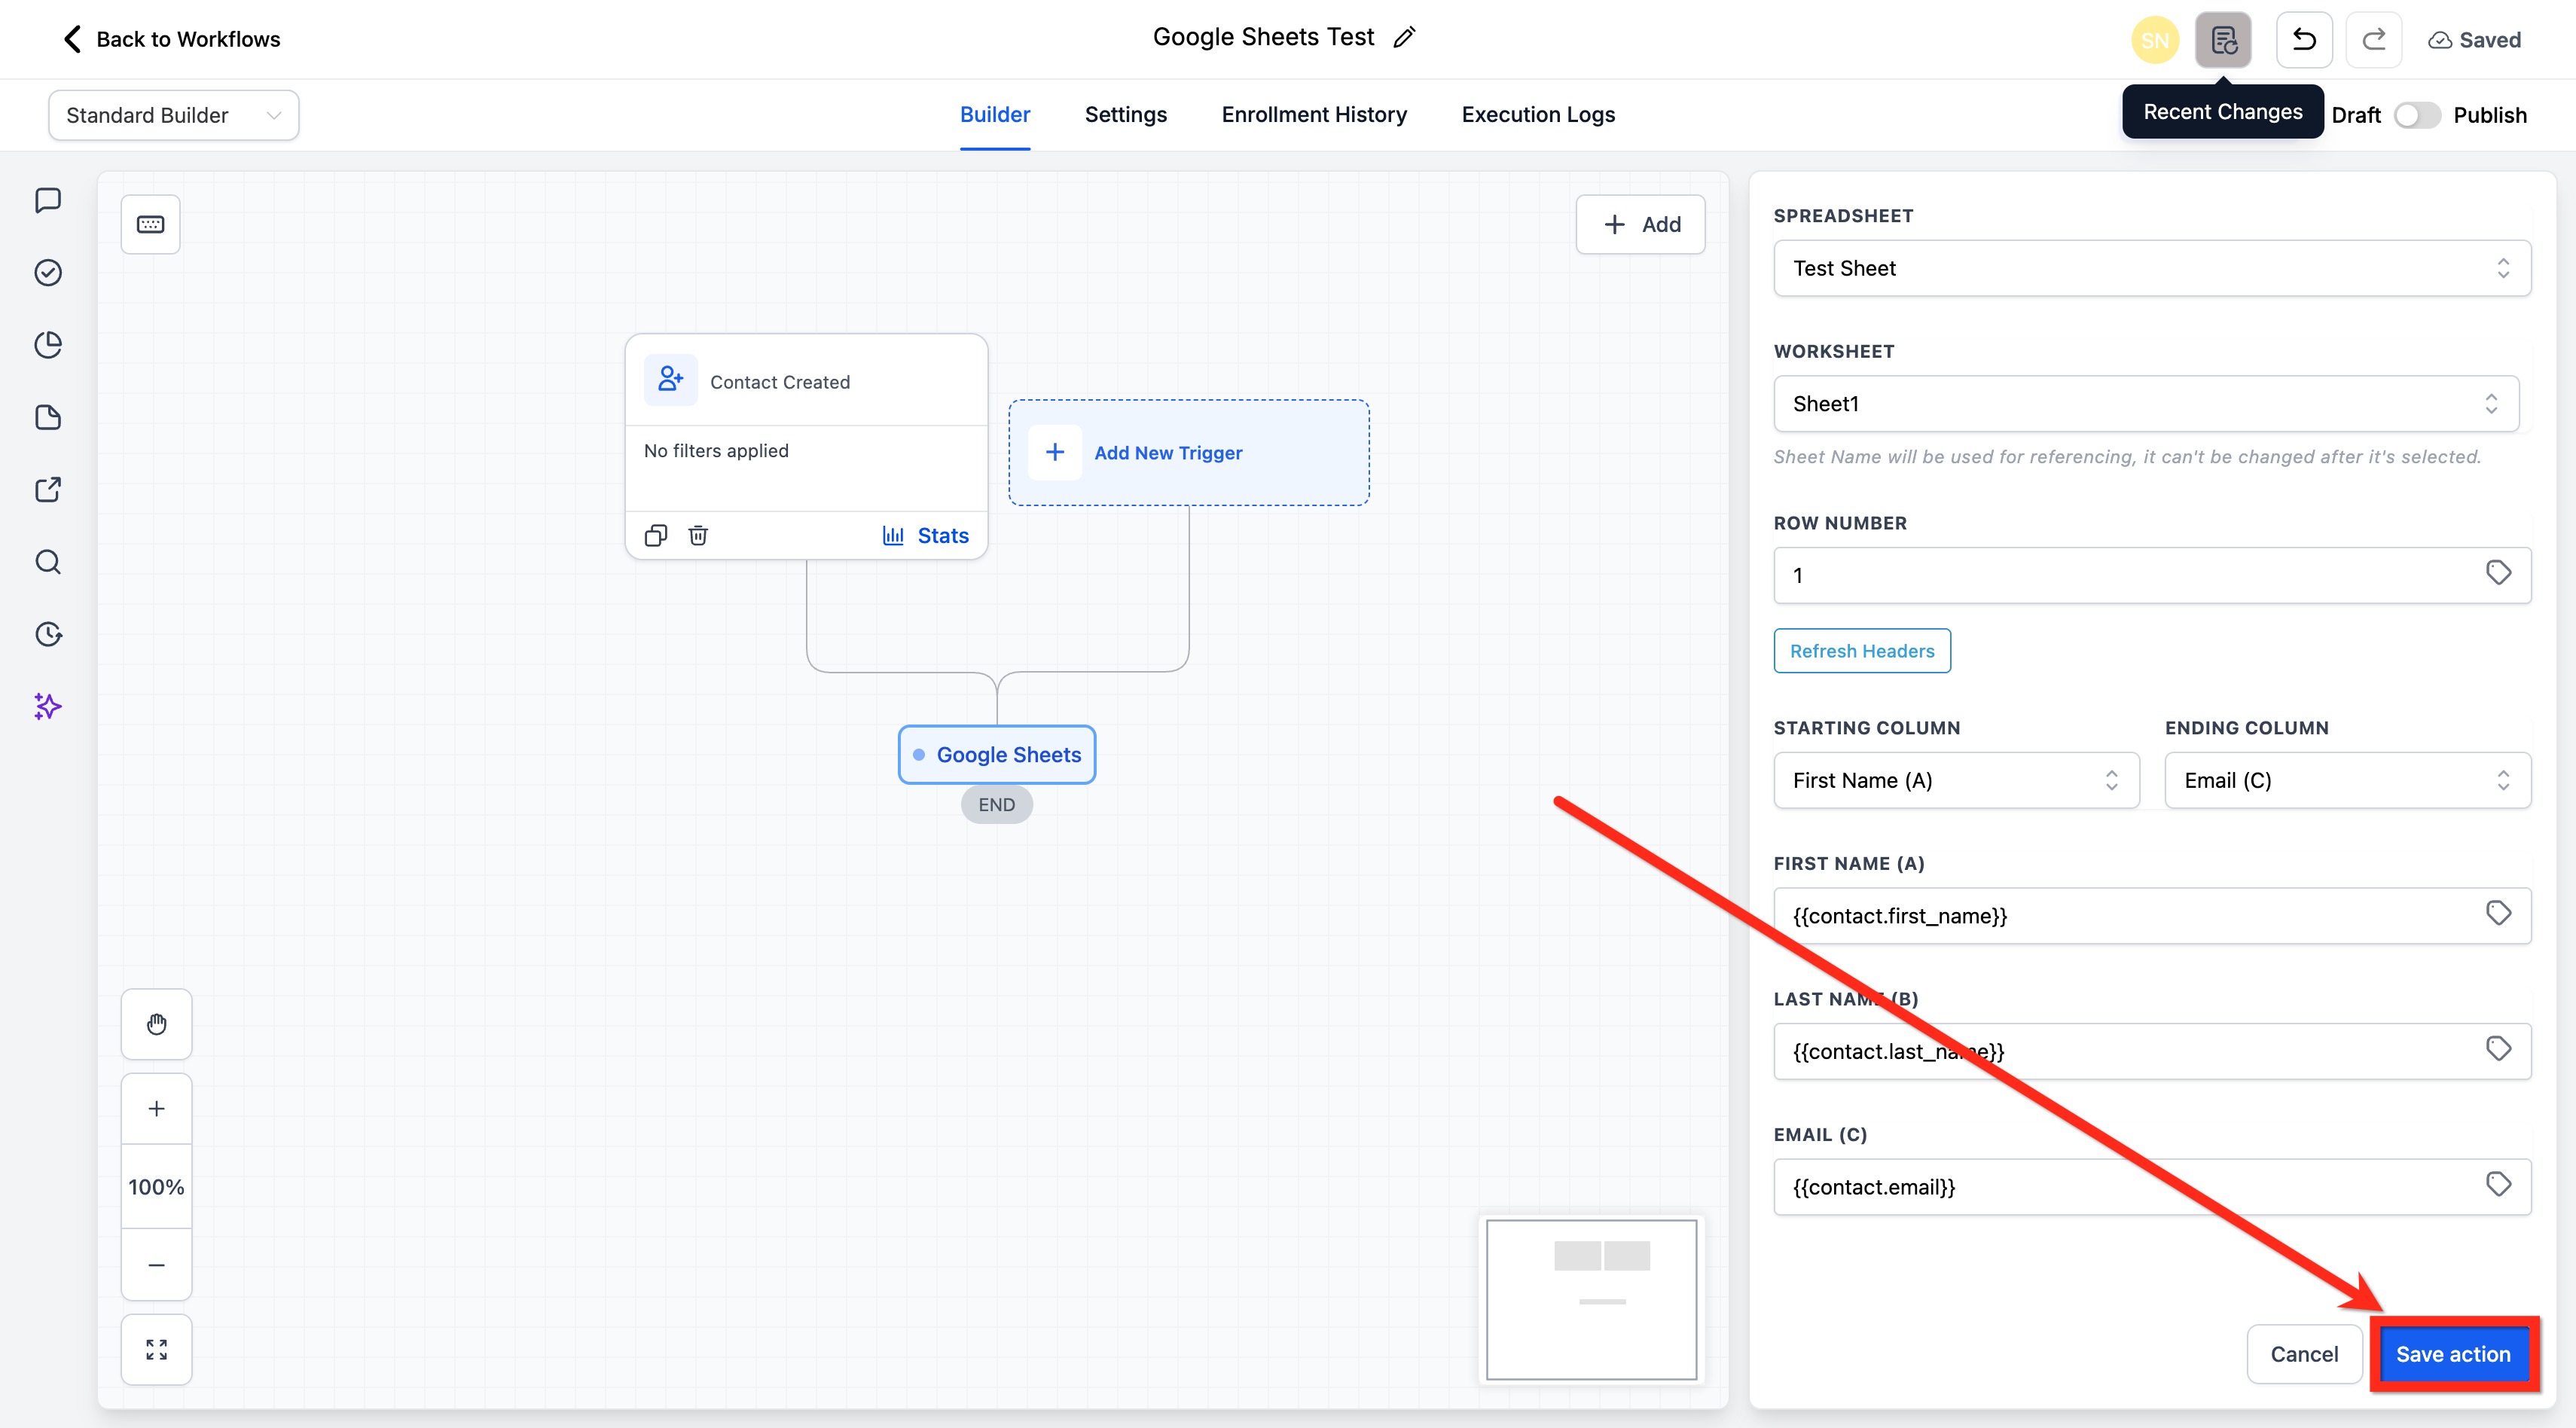The width and height of the screenshot is (2576, 1428).
Task: Expand the Spreadsheet Test Sheet dropdown
Action: coord(2151,268)
